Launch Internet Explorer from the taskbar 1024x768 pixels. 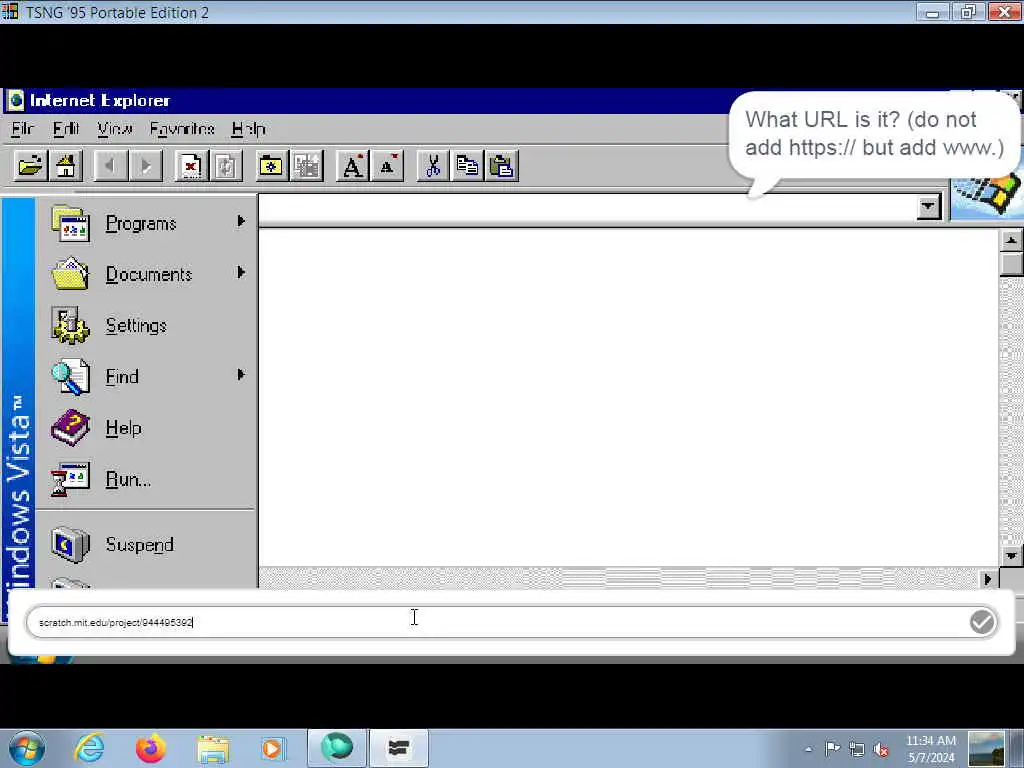click(x=89, y=748)
